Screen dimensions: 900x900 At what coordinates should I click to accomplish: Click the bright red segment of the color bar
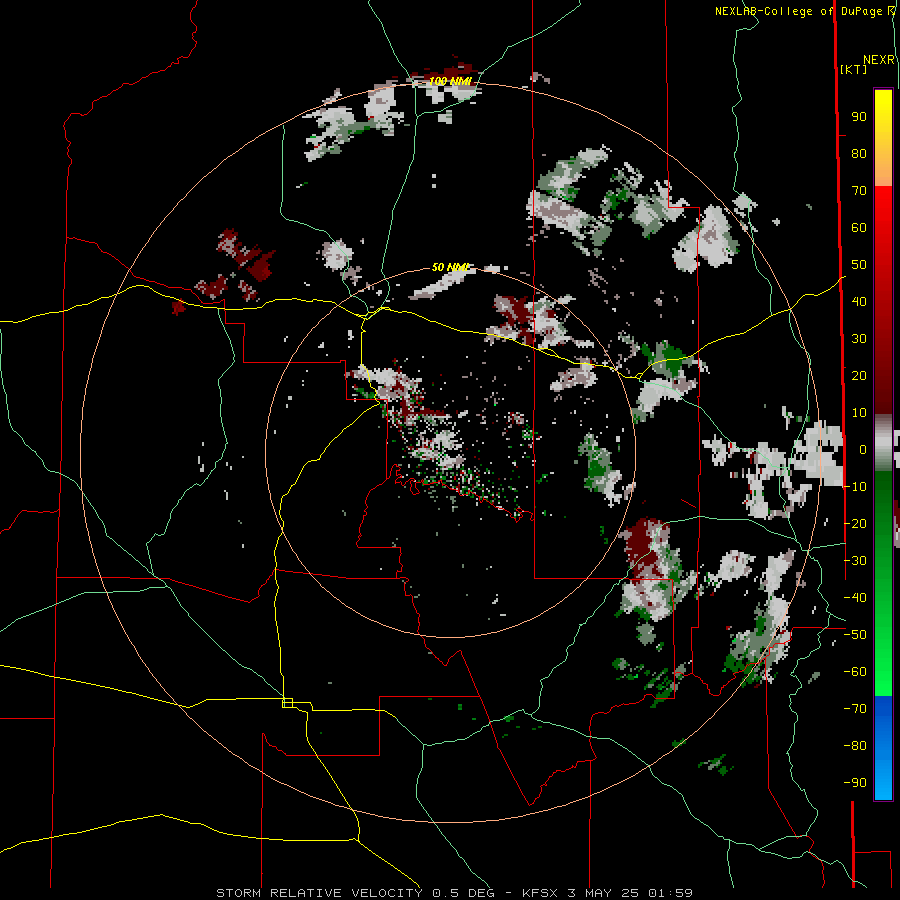pos(883,240)
